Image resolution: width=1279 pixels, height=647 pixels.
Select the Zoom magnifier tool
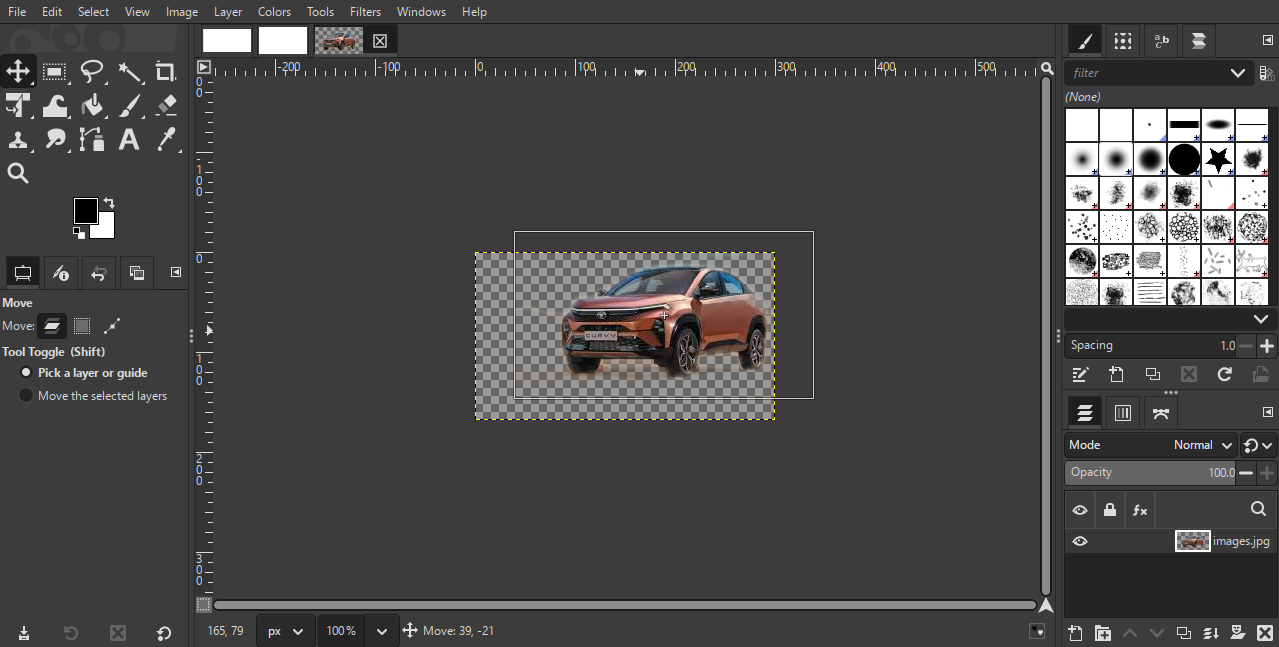pos(18,174)
